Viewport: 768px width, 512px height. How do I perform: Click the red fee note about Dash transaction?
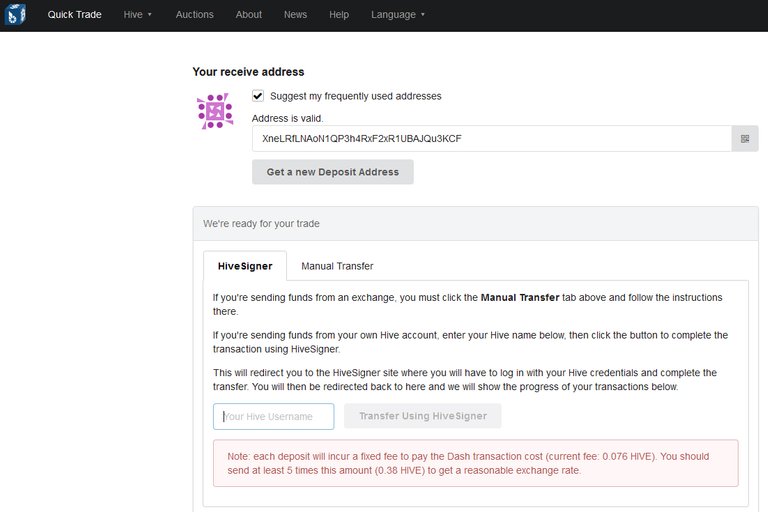[x=476, y=463]
